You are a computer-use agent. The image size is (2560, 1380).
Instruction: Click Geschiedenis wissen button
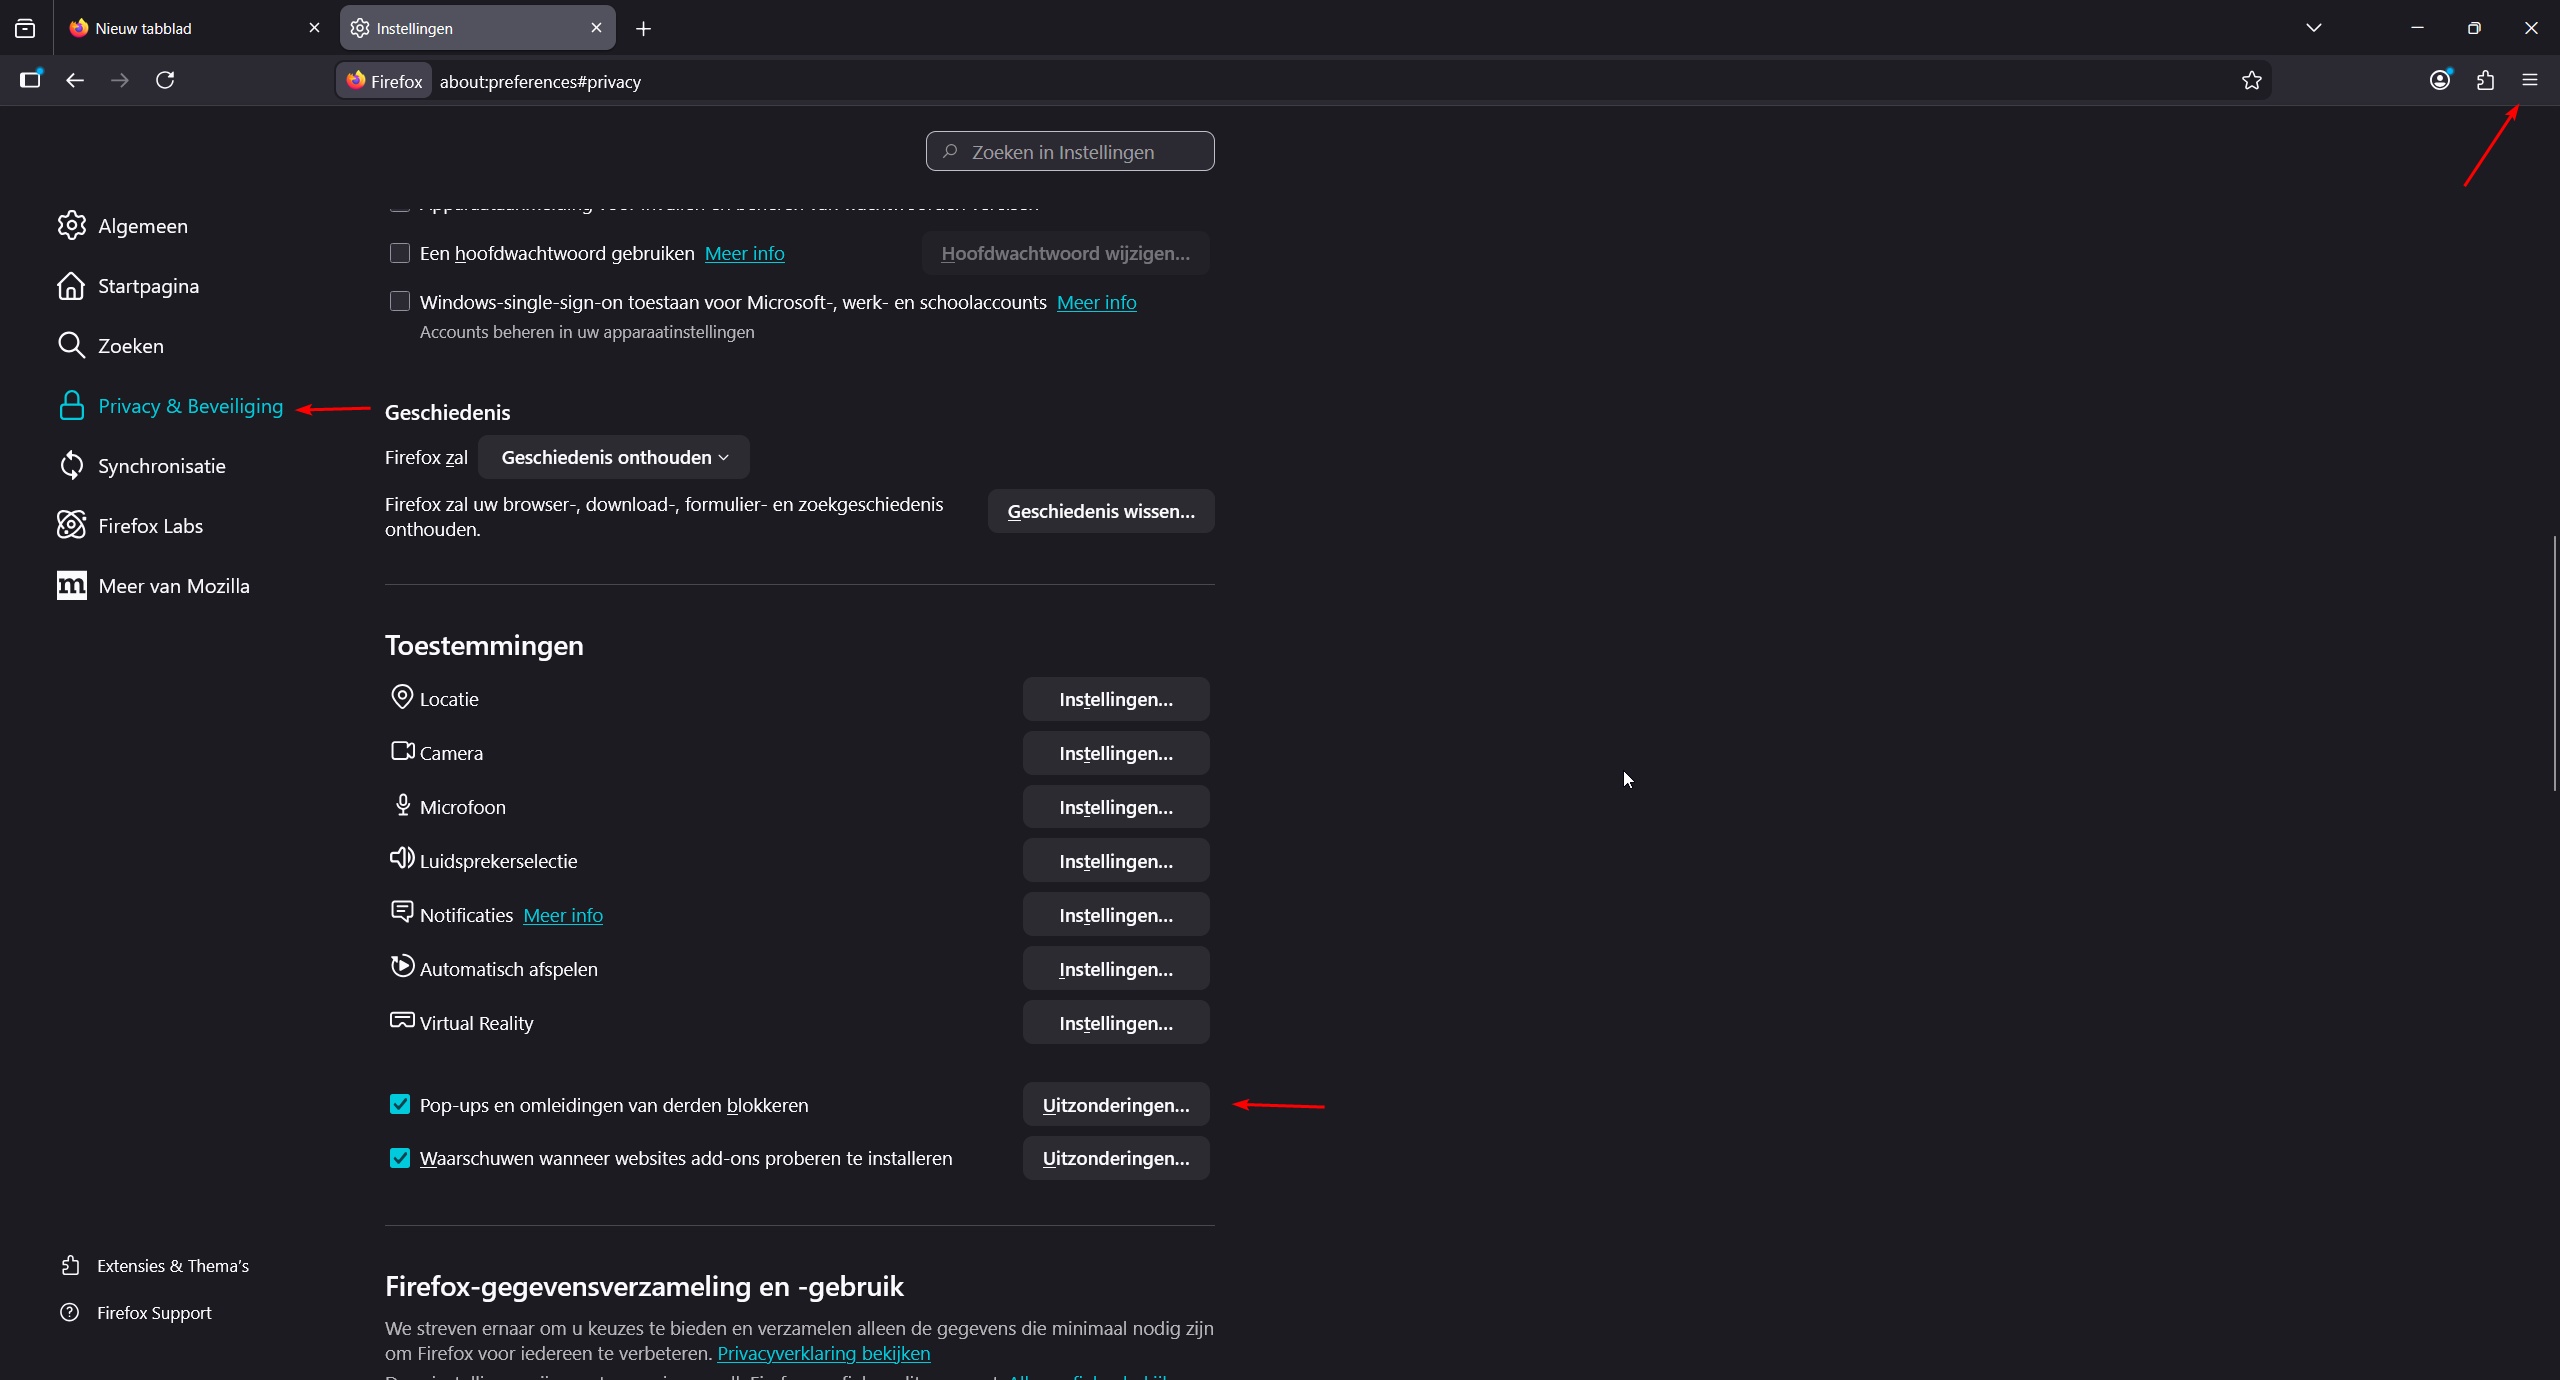1100,511
